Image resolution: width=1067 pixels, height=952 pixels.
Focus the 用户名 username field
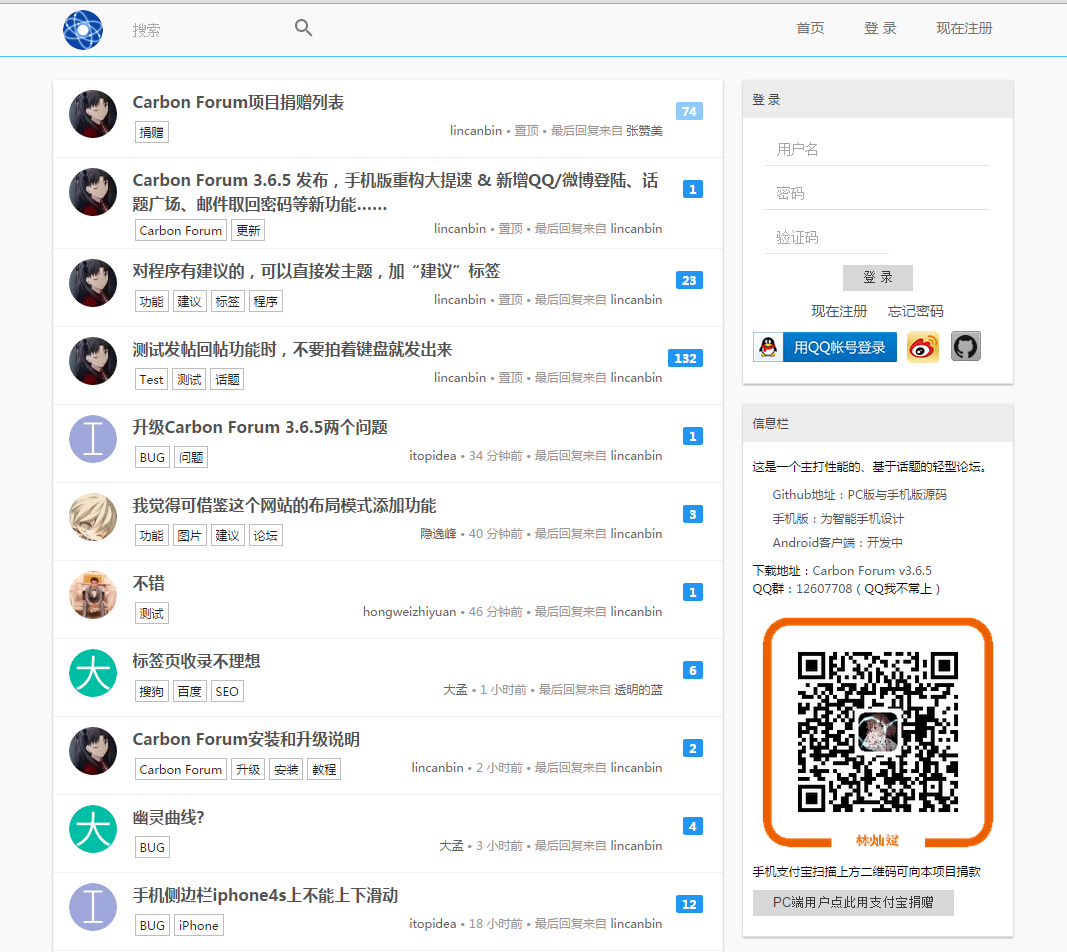click(x=877, y=148)
